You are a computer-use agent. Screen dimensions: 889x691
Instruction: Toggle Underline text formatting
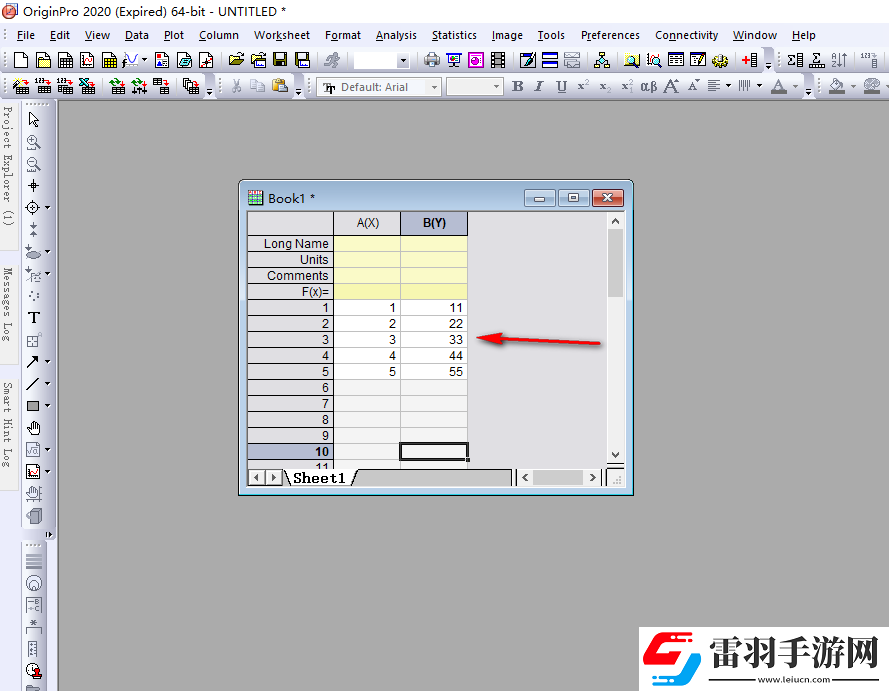pos(561,87)
